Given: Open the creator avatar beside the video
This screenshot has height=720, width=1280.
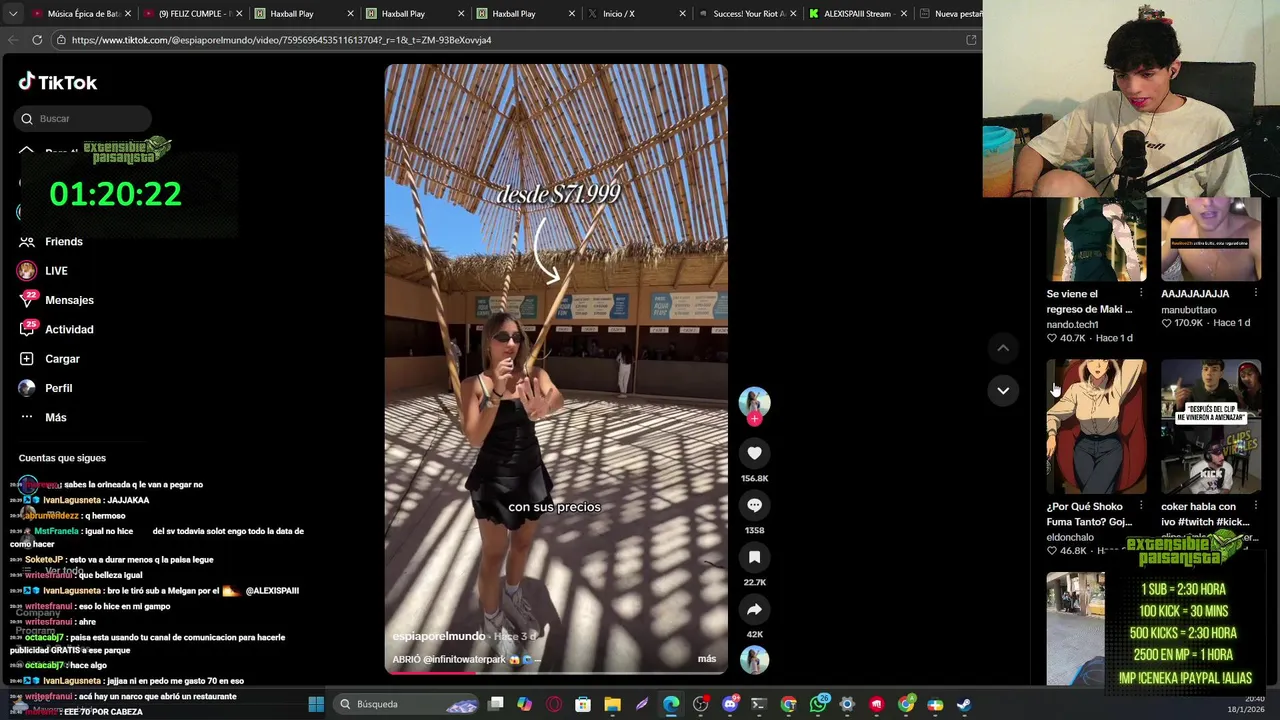Looking at the screenshot, I should pos(754,402).
